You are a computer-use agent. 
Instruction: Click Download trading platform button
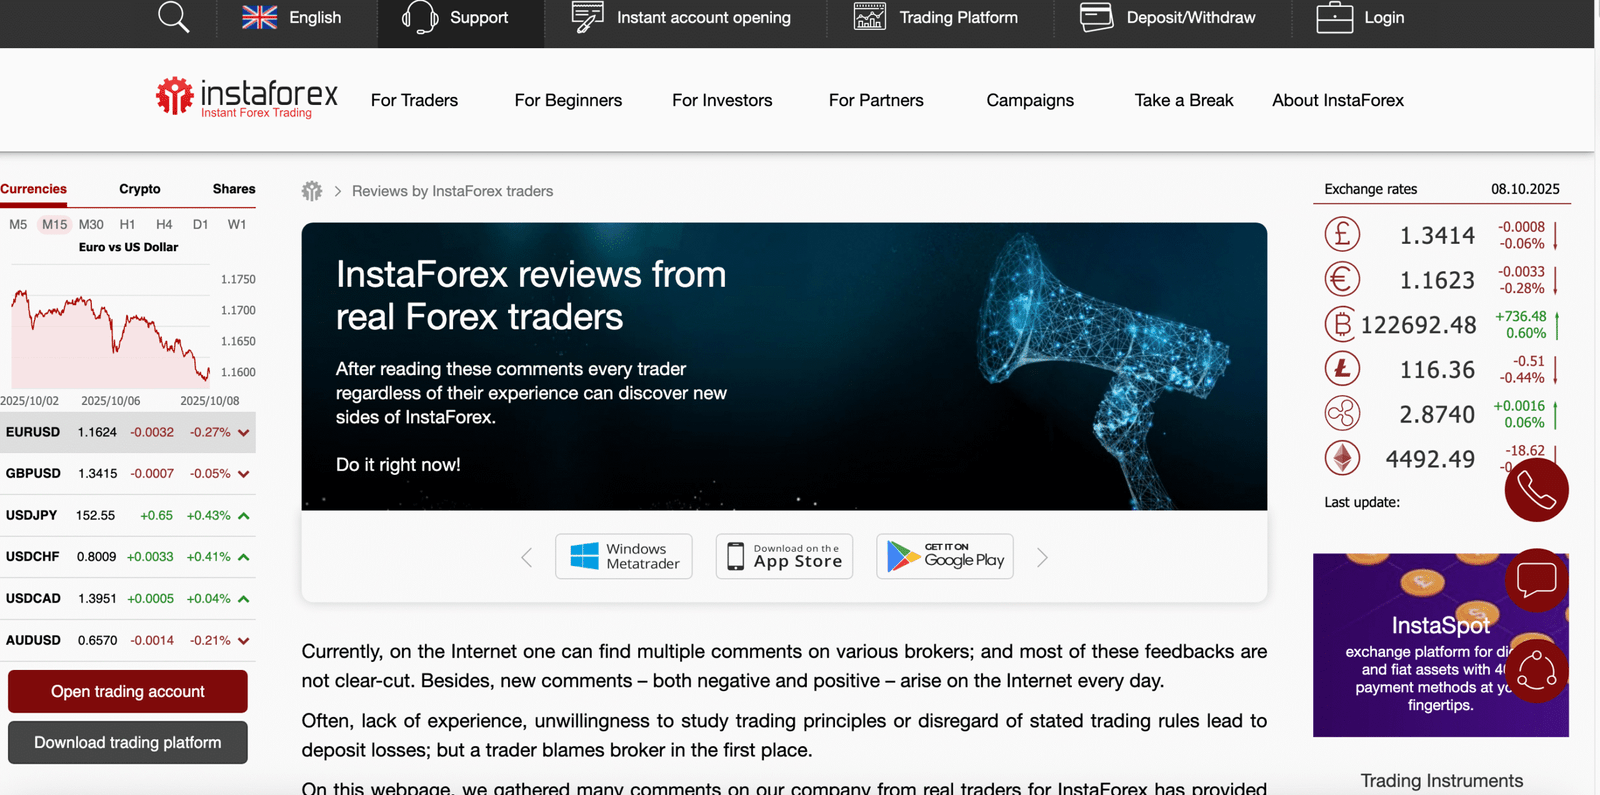click(128, 742)
